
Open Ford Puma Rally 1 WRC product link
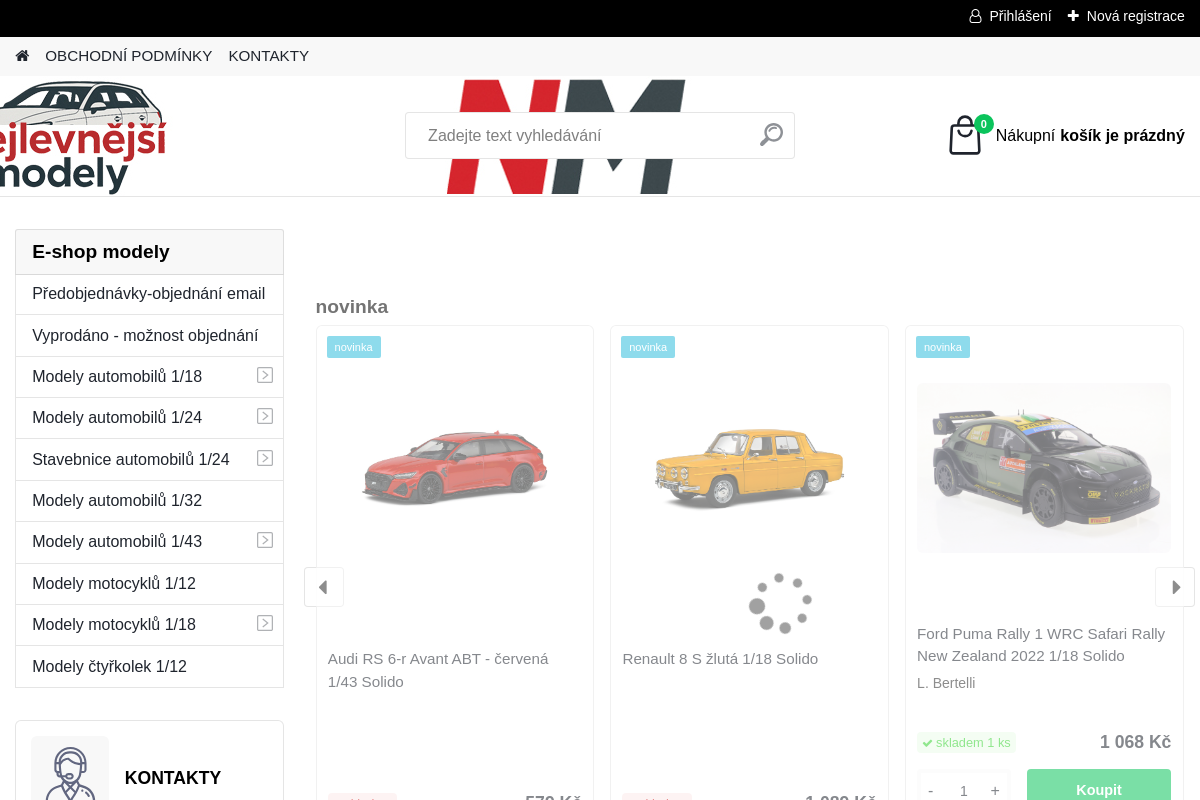(x=1041, y=645)
